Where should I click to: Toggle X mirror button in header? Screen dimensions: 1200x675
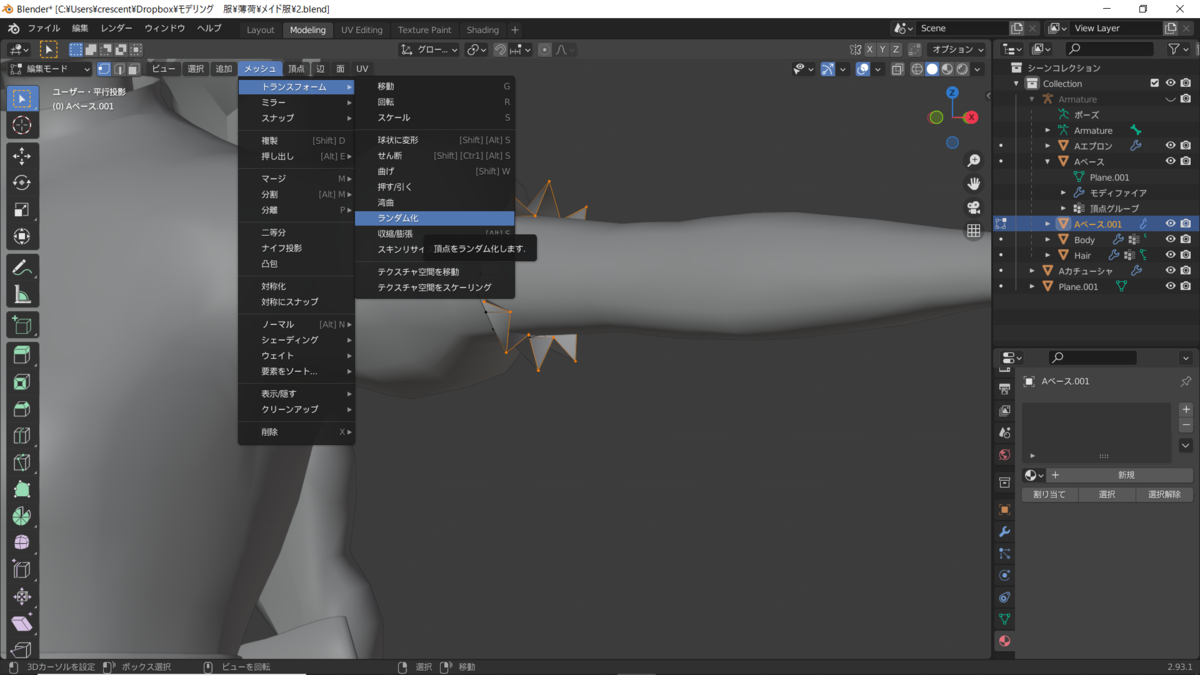click(x=870, y=49)
